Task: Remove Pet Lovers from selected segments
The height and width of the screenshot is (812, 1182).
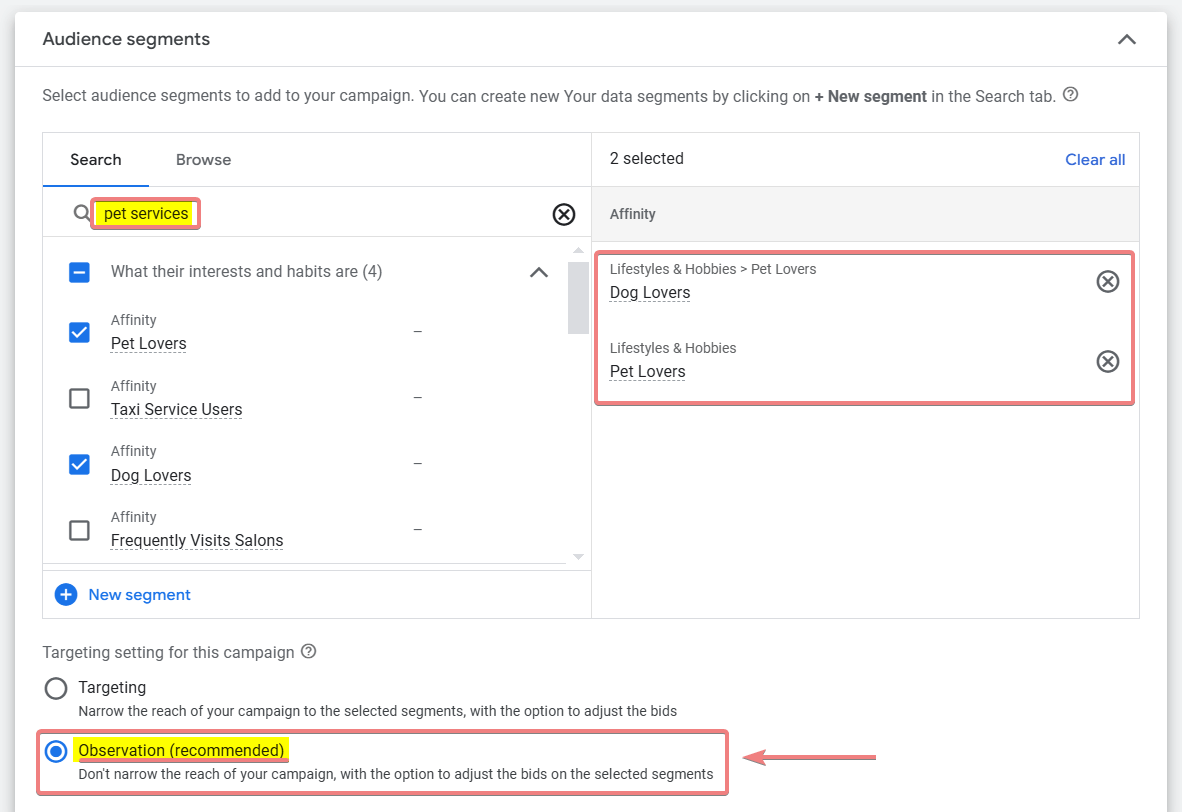Action: (x=1107, y=361)
